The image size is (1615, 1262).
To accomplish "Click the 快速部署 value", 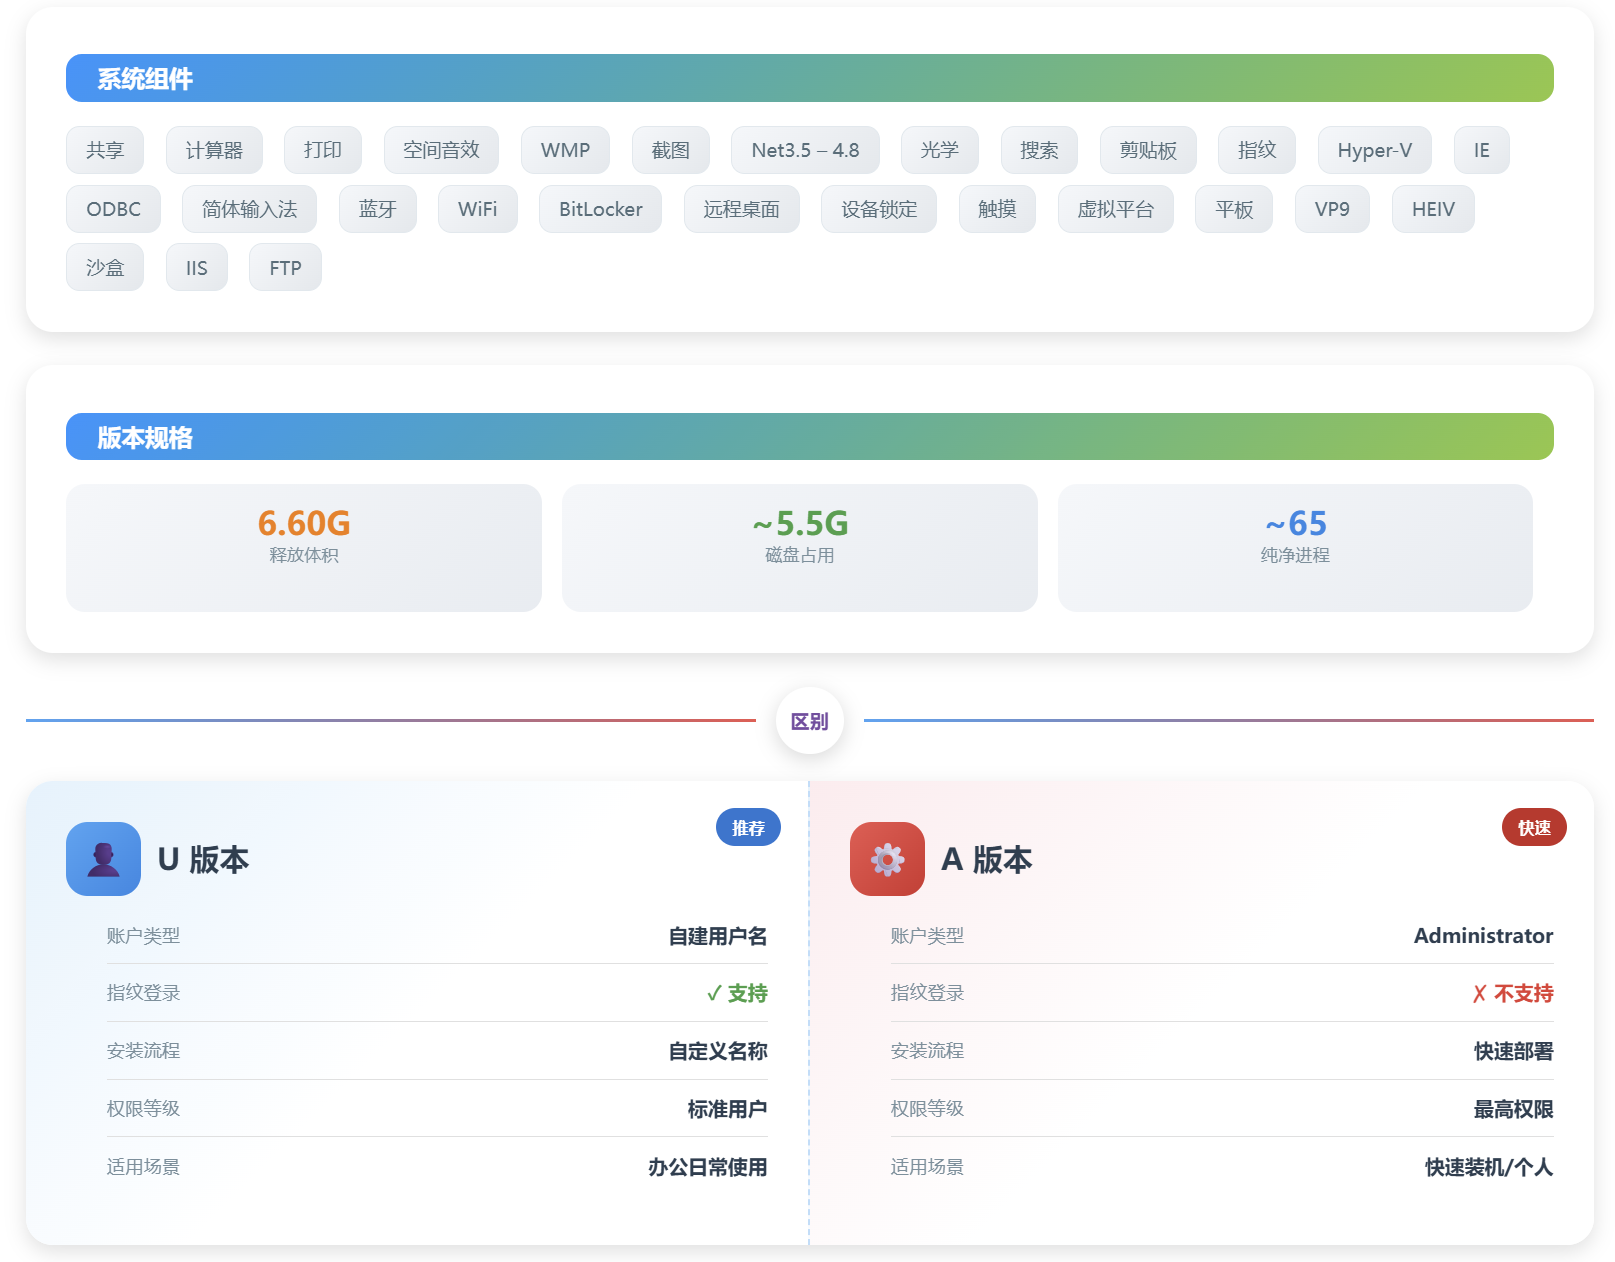I will tap(1514, 1051).
